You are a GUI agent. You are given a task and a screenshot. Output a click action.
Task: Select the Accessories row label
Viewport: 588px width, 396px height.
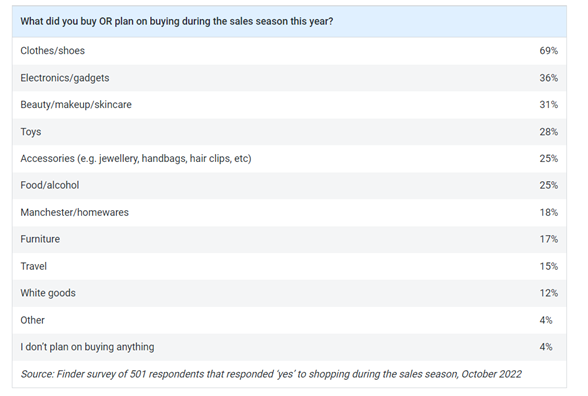[136, 159]
